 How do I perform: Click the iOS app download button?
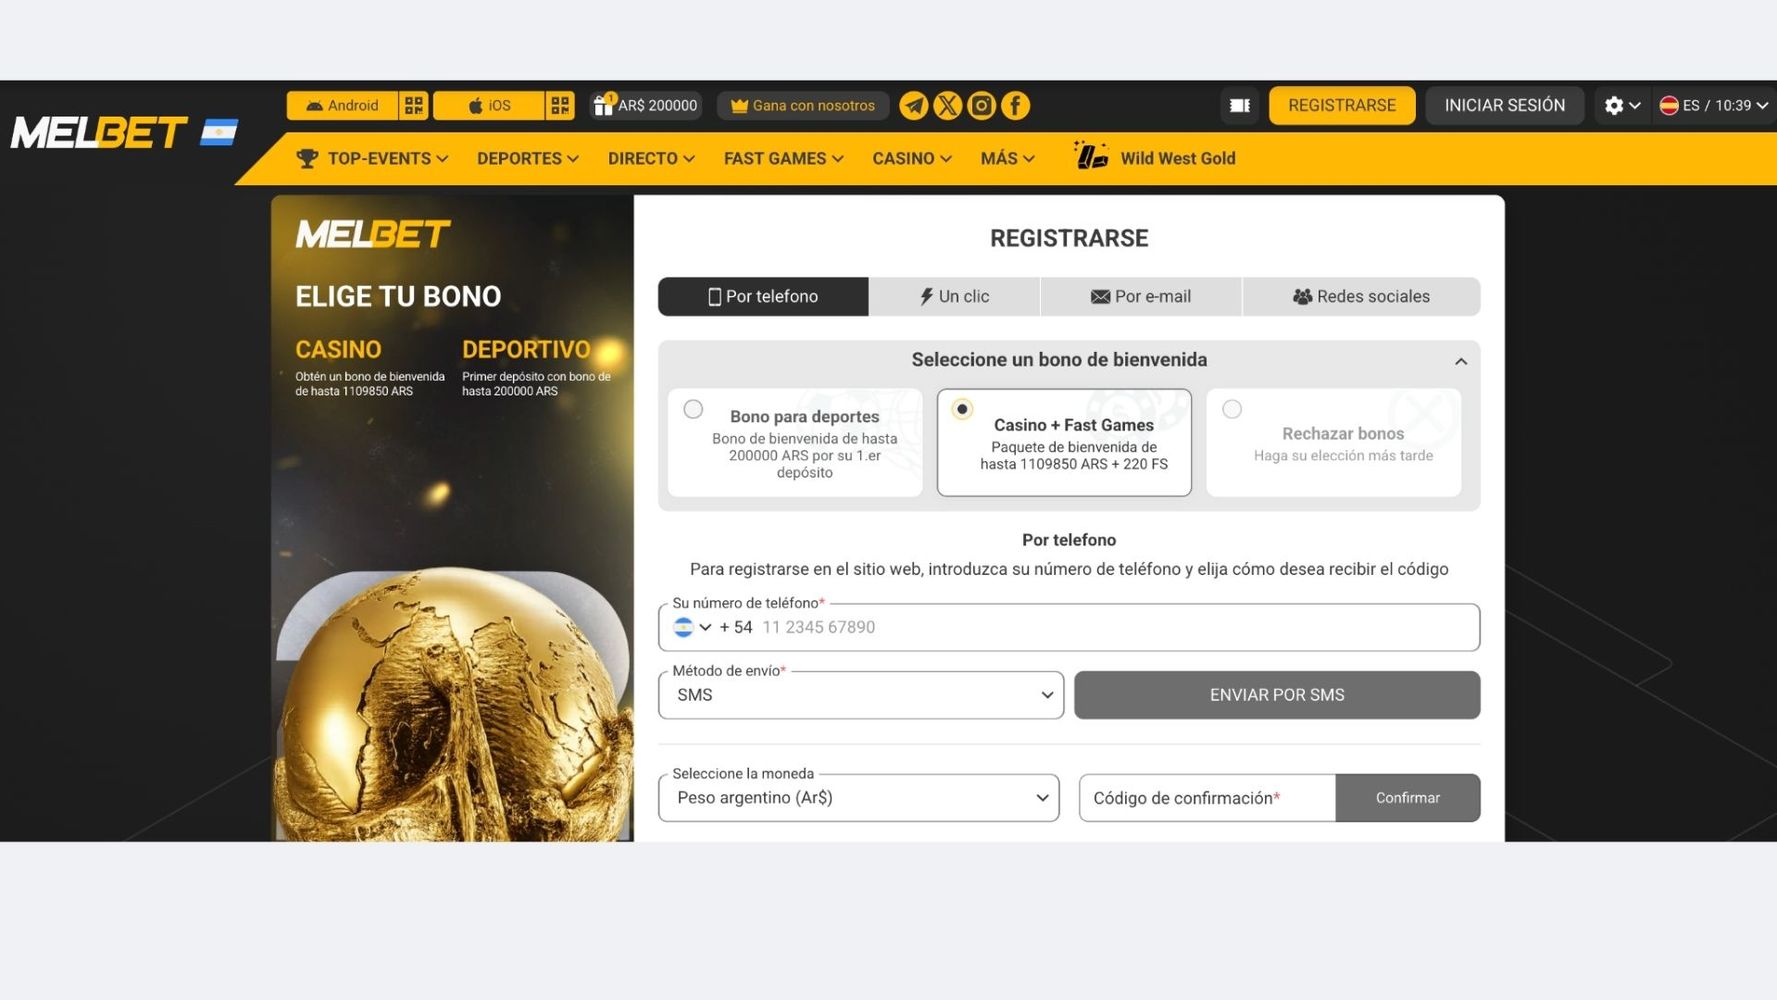click(x=489, y=105)
